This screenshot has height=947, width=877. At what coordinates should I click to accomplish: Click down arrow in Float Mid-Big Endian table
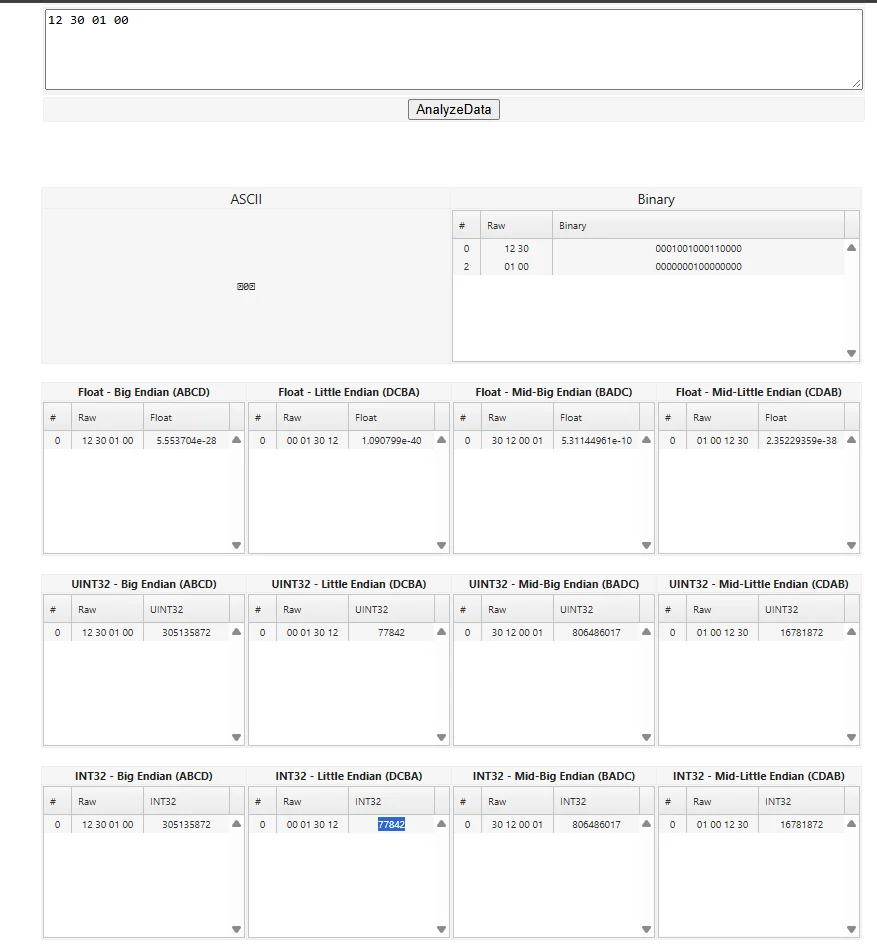coord(646,545)
